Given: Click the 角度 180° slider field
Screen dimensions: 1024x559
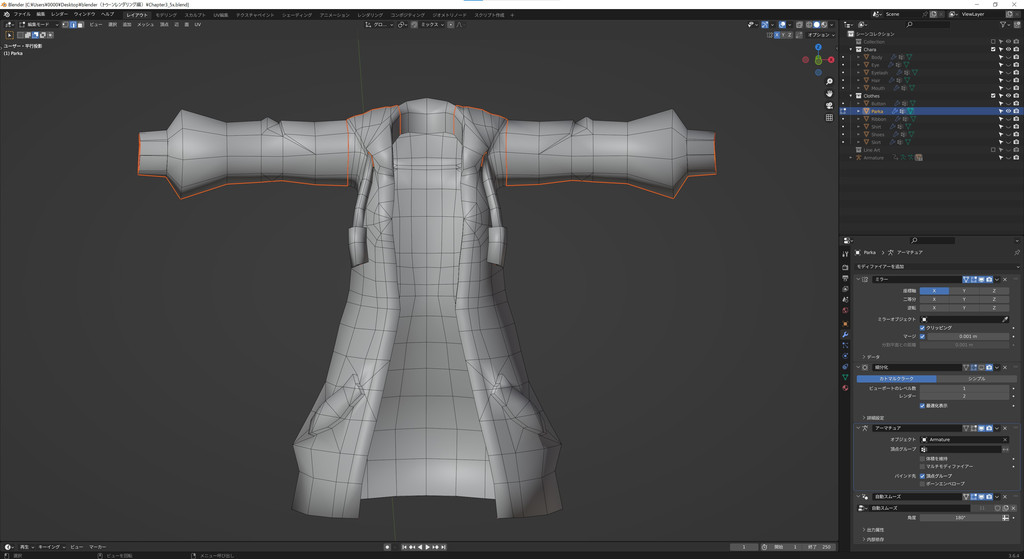Looking at the screenshot, I should pos(963,518).
